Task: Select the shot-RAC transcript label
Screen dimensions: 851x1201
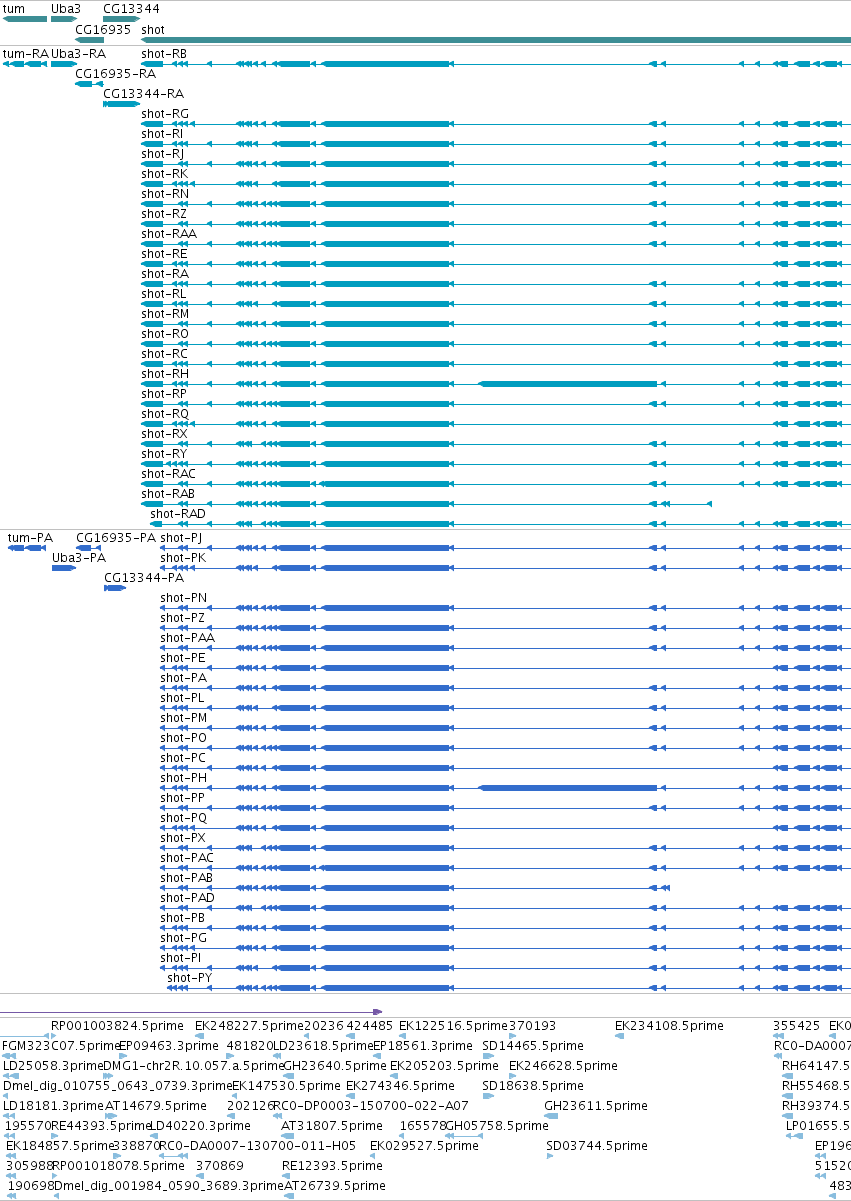Action: coord(168,474)
